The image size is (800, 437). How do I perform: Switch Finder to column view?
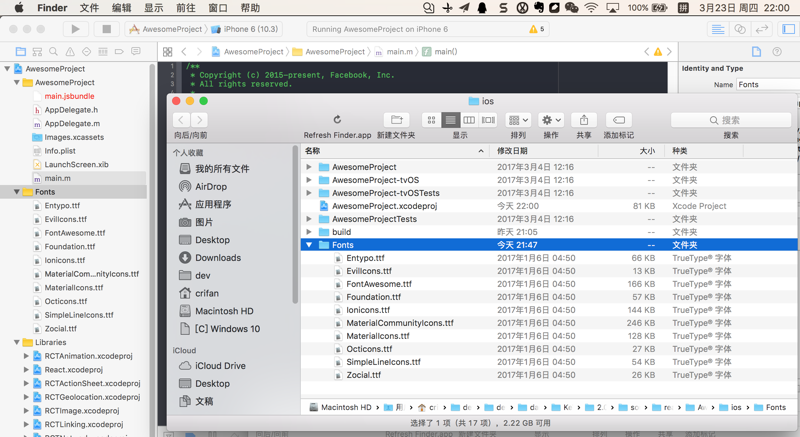pyautogui.click(x=469, y=120)
